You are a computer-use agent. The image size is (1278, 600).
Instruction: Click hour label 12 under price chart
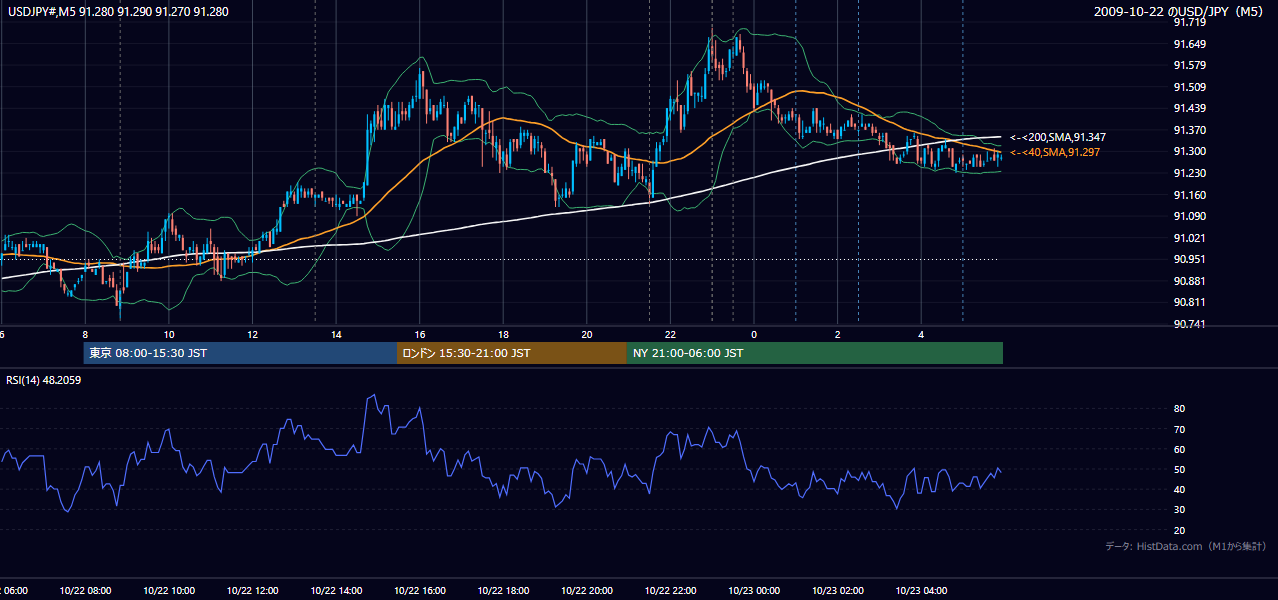click(252, 334)
